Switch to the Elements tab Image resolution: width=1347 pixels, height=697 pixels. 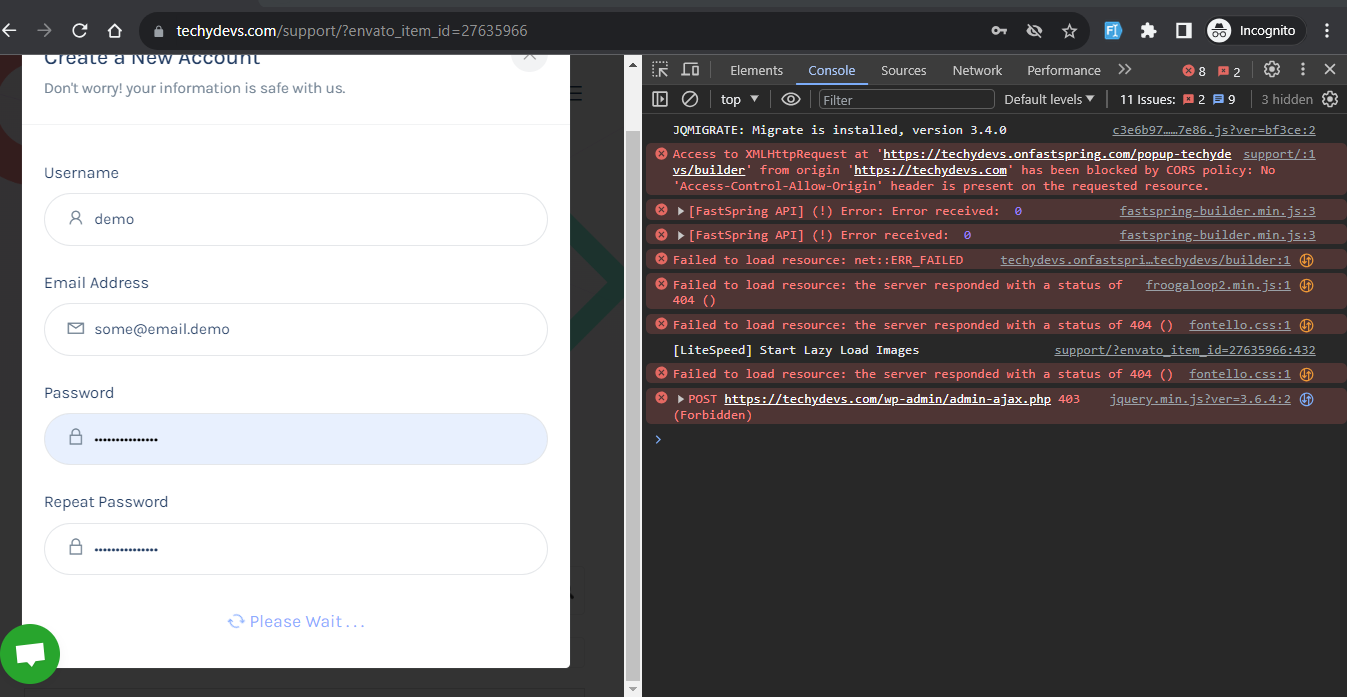(x=756, y=70)
